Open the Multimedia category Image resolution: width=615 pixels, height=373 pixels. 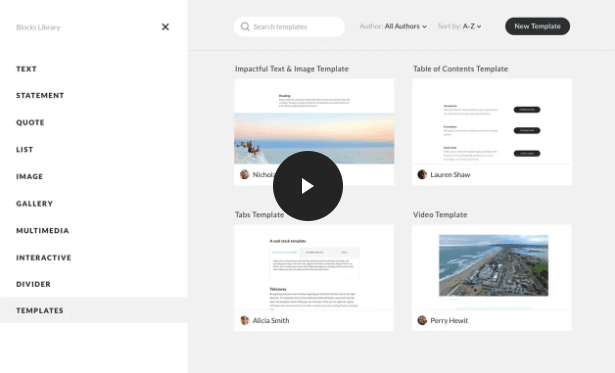(x=42, y=231)
